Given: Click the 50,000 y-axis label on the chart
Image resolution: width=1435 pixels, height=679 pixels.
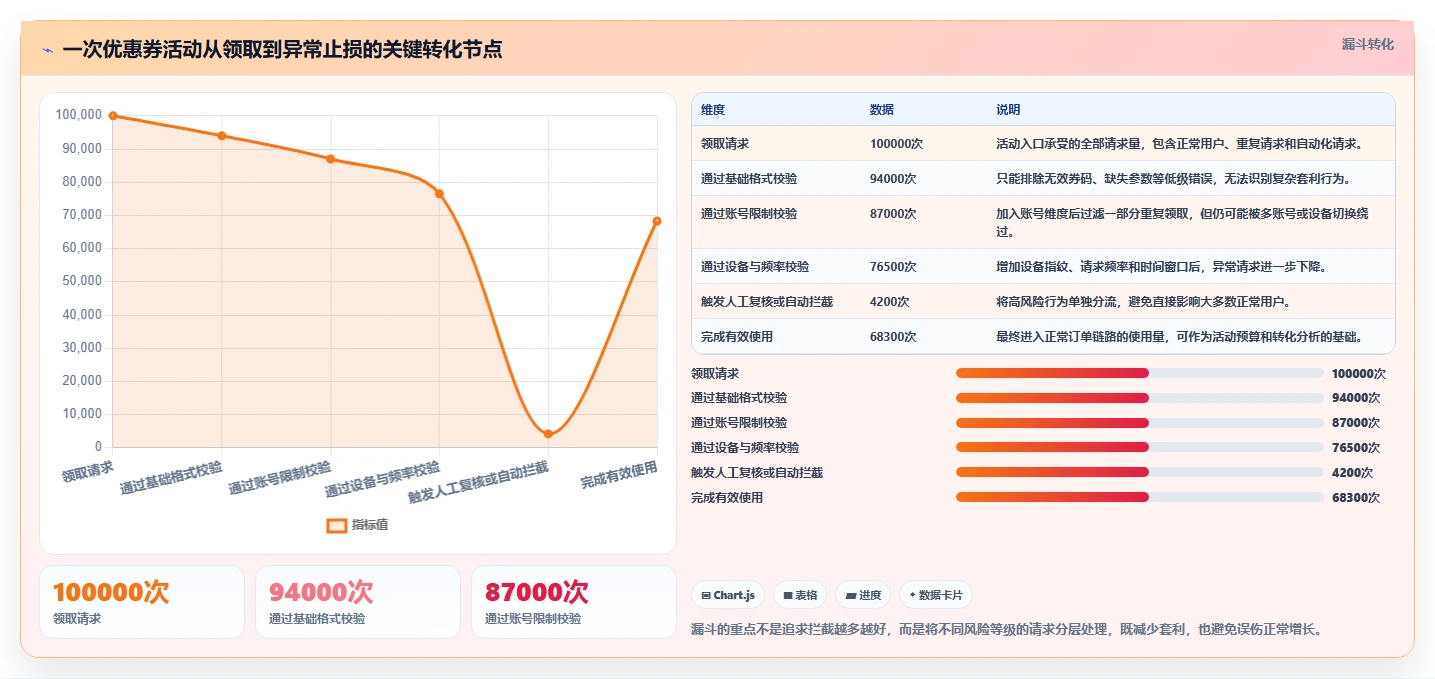Looking at the screenshot, I should click(x=82, y=281).
